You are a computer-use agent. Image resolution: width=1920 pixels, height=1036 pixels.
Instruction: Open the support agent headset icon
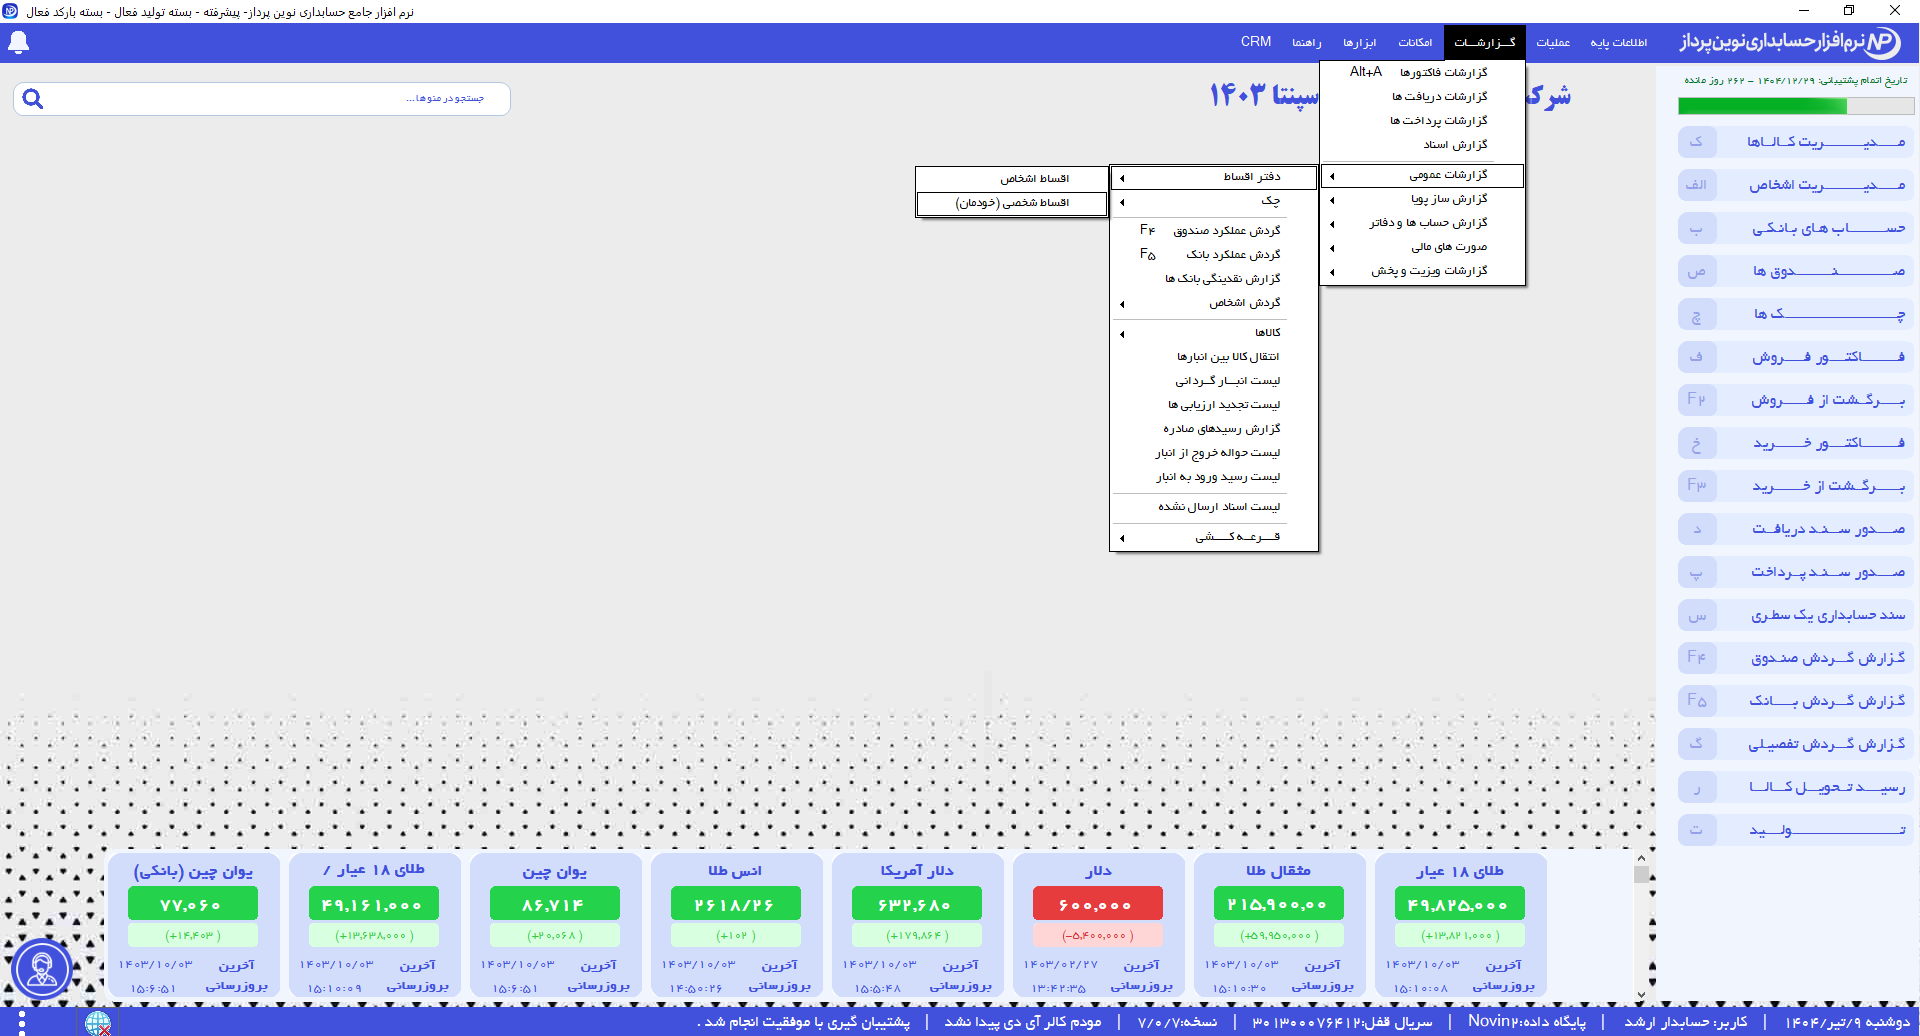[x=42, y=968]
